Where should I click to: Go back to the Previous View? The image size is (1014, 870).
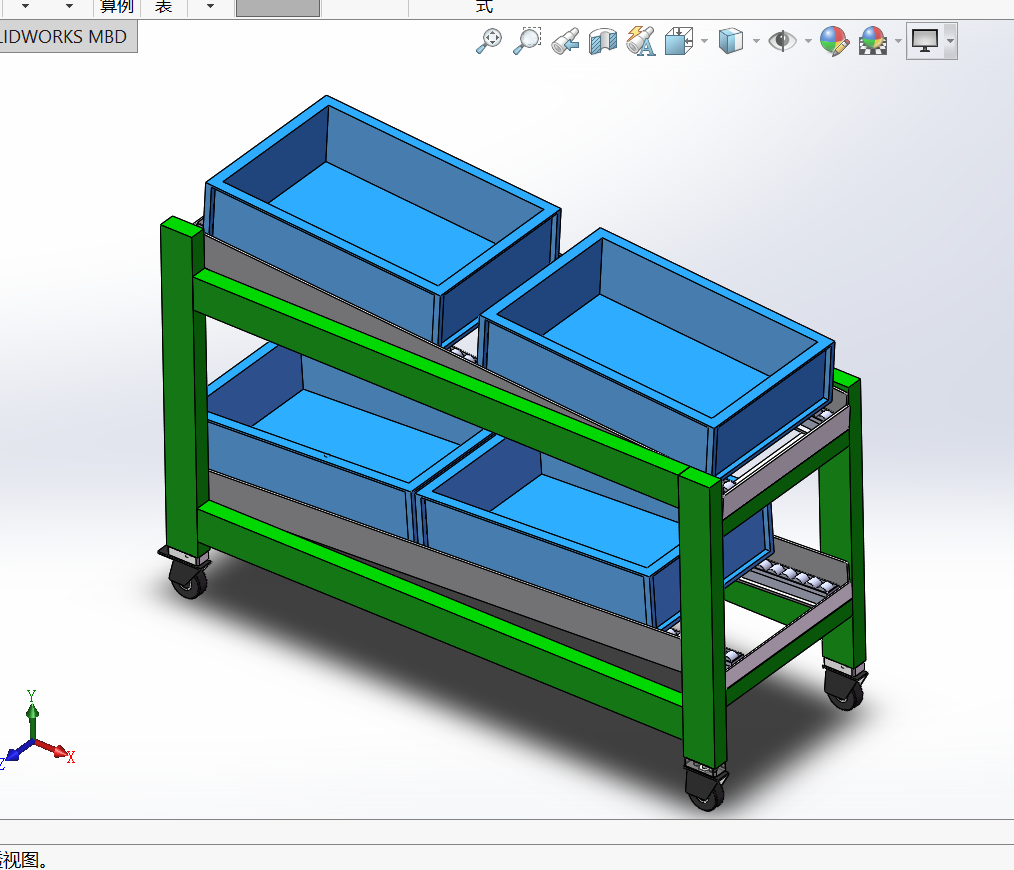click(x=565, y=41)
